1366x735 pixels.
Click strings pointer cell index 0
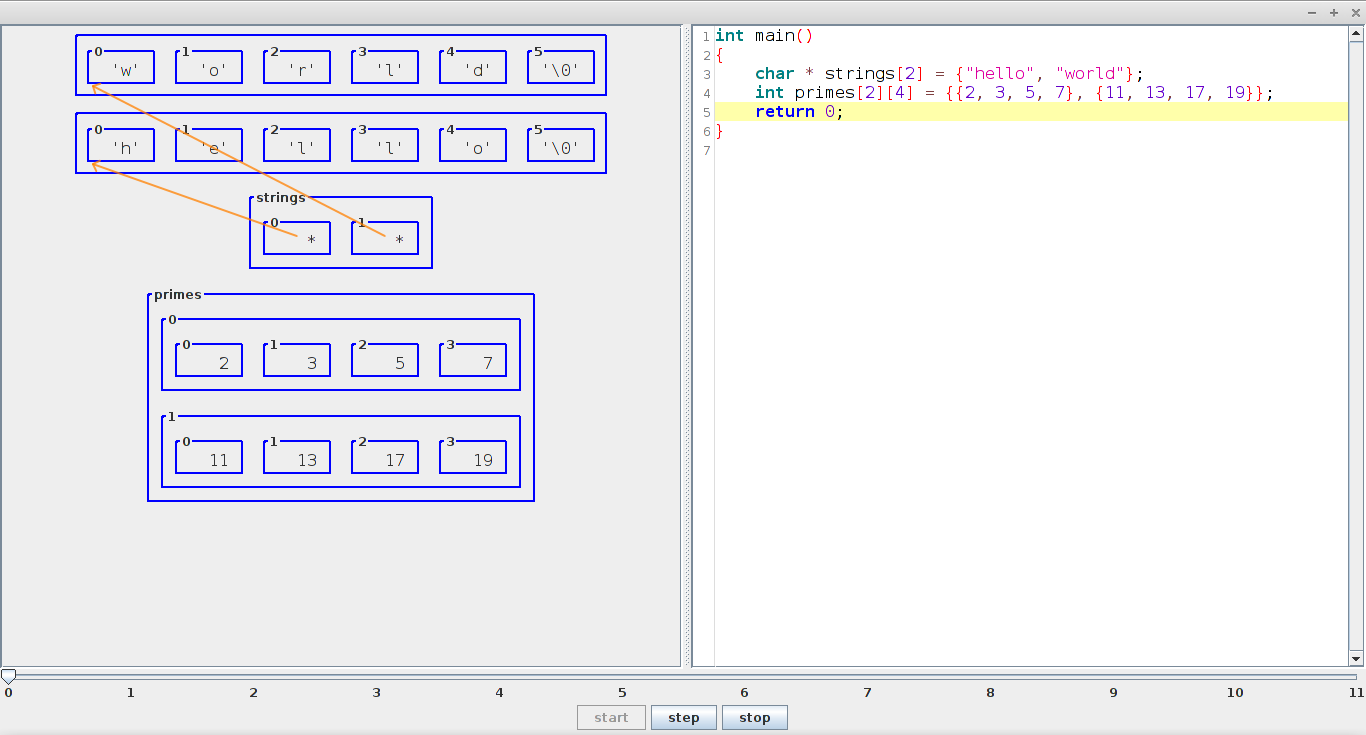tap(297, 238)
